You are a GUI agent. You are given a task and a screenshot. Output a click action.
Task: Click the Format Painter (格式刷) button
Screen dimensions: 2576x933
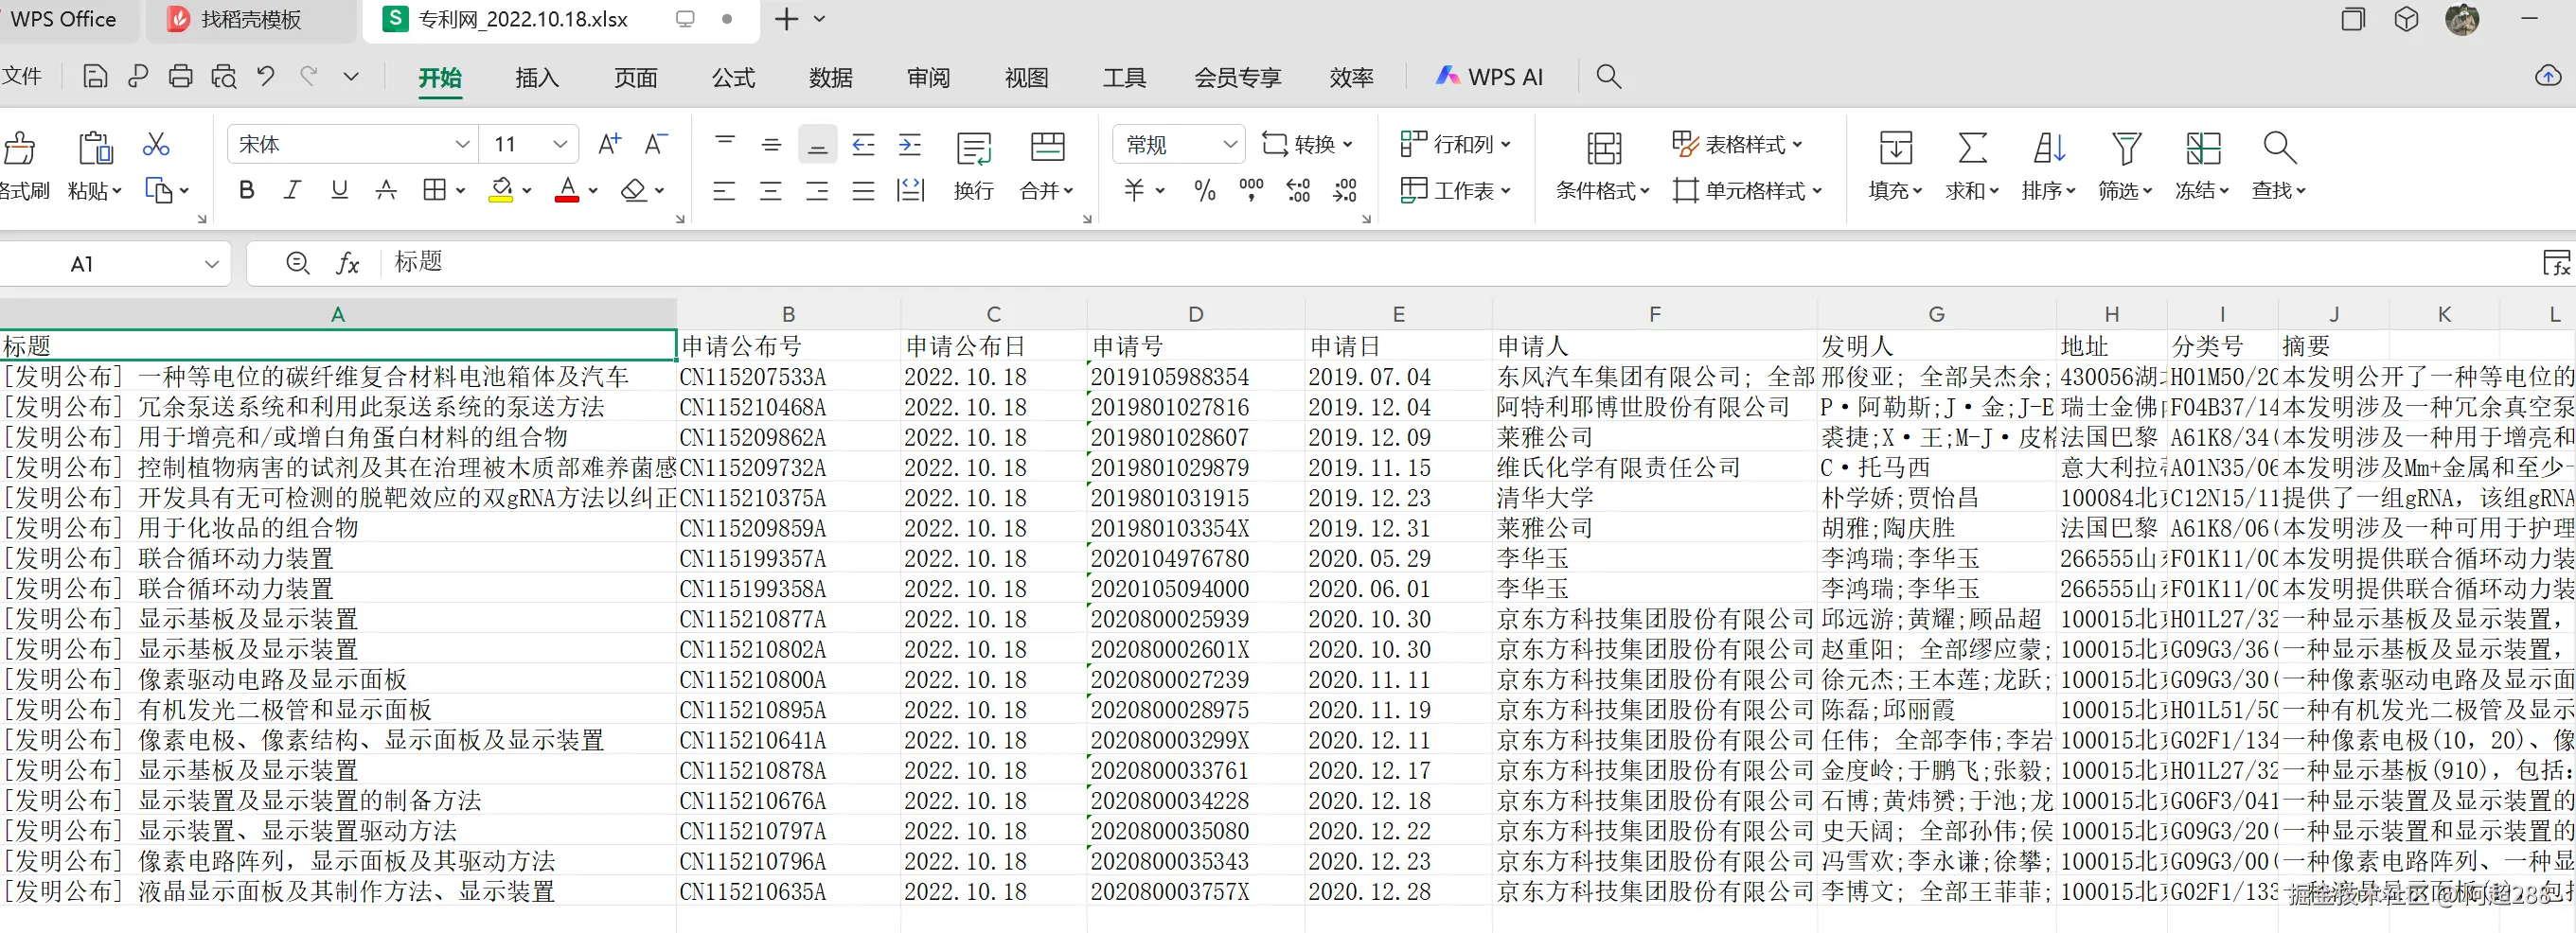pos(22,165)
